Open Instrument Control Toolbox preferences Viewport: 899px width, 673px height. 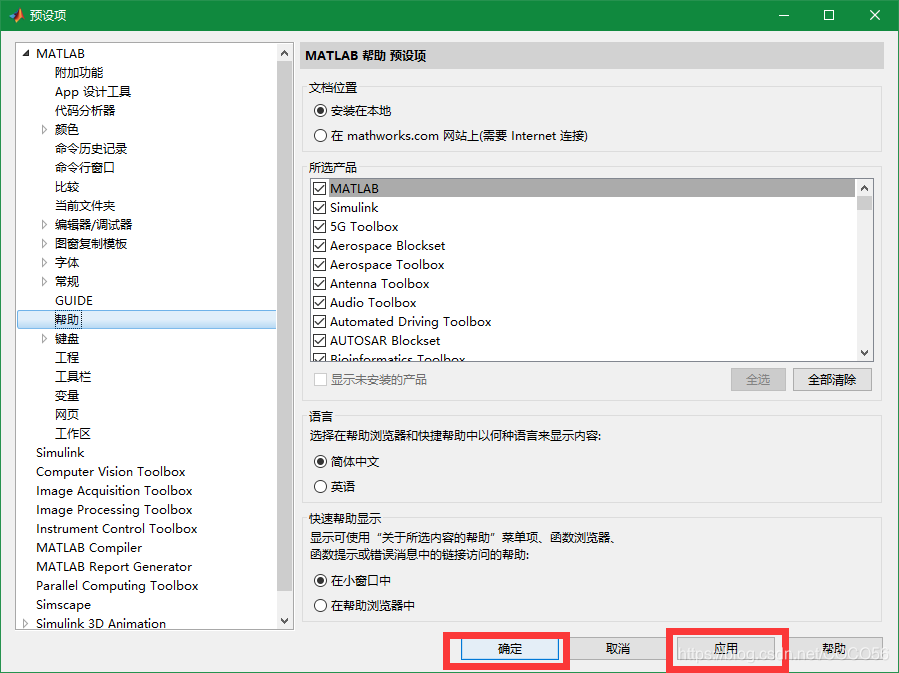pyautogui.click(x=116, y=529)
